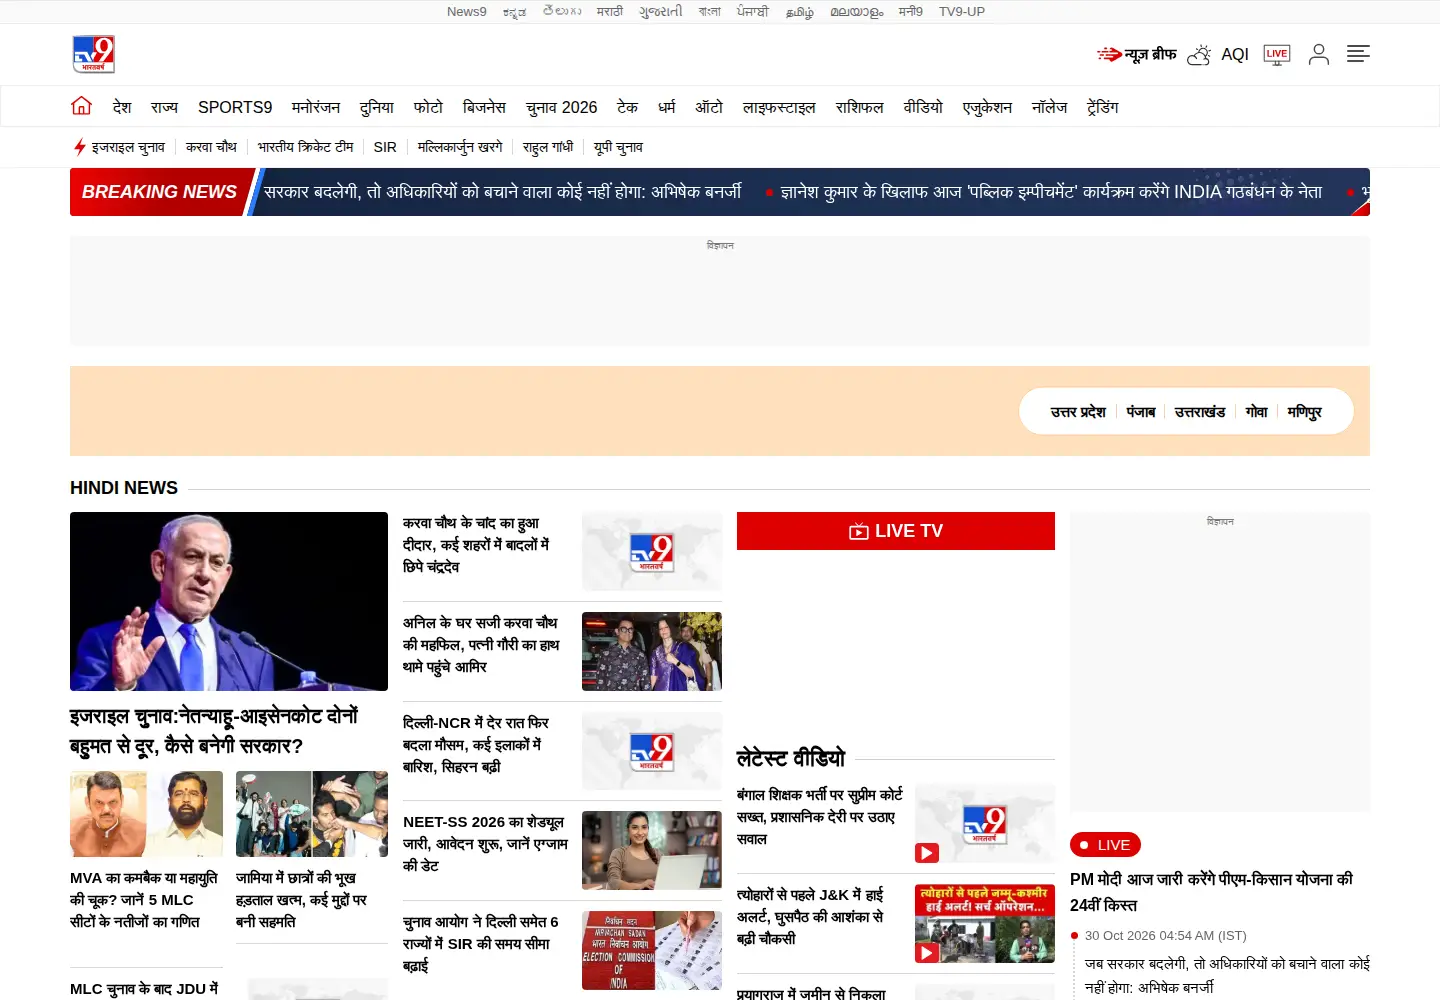This screenshot has height=1000, width=1440.
Task: Play the बंगाल शिक्षक भर्ती video
Action: pos(927,853)
